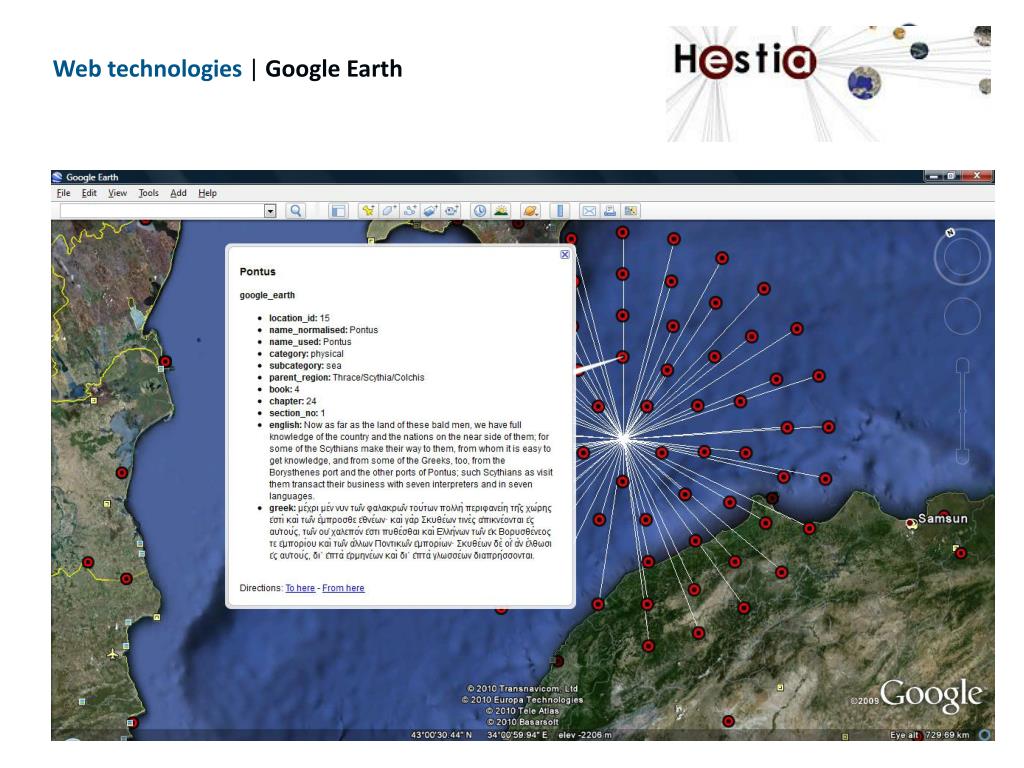Click the Google Earth title bar icon

57,177
